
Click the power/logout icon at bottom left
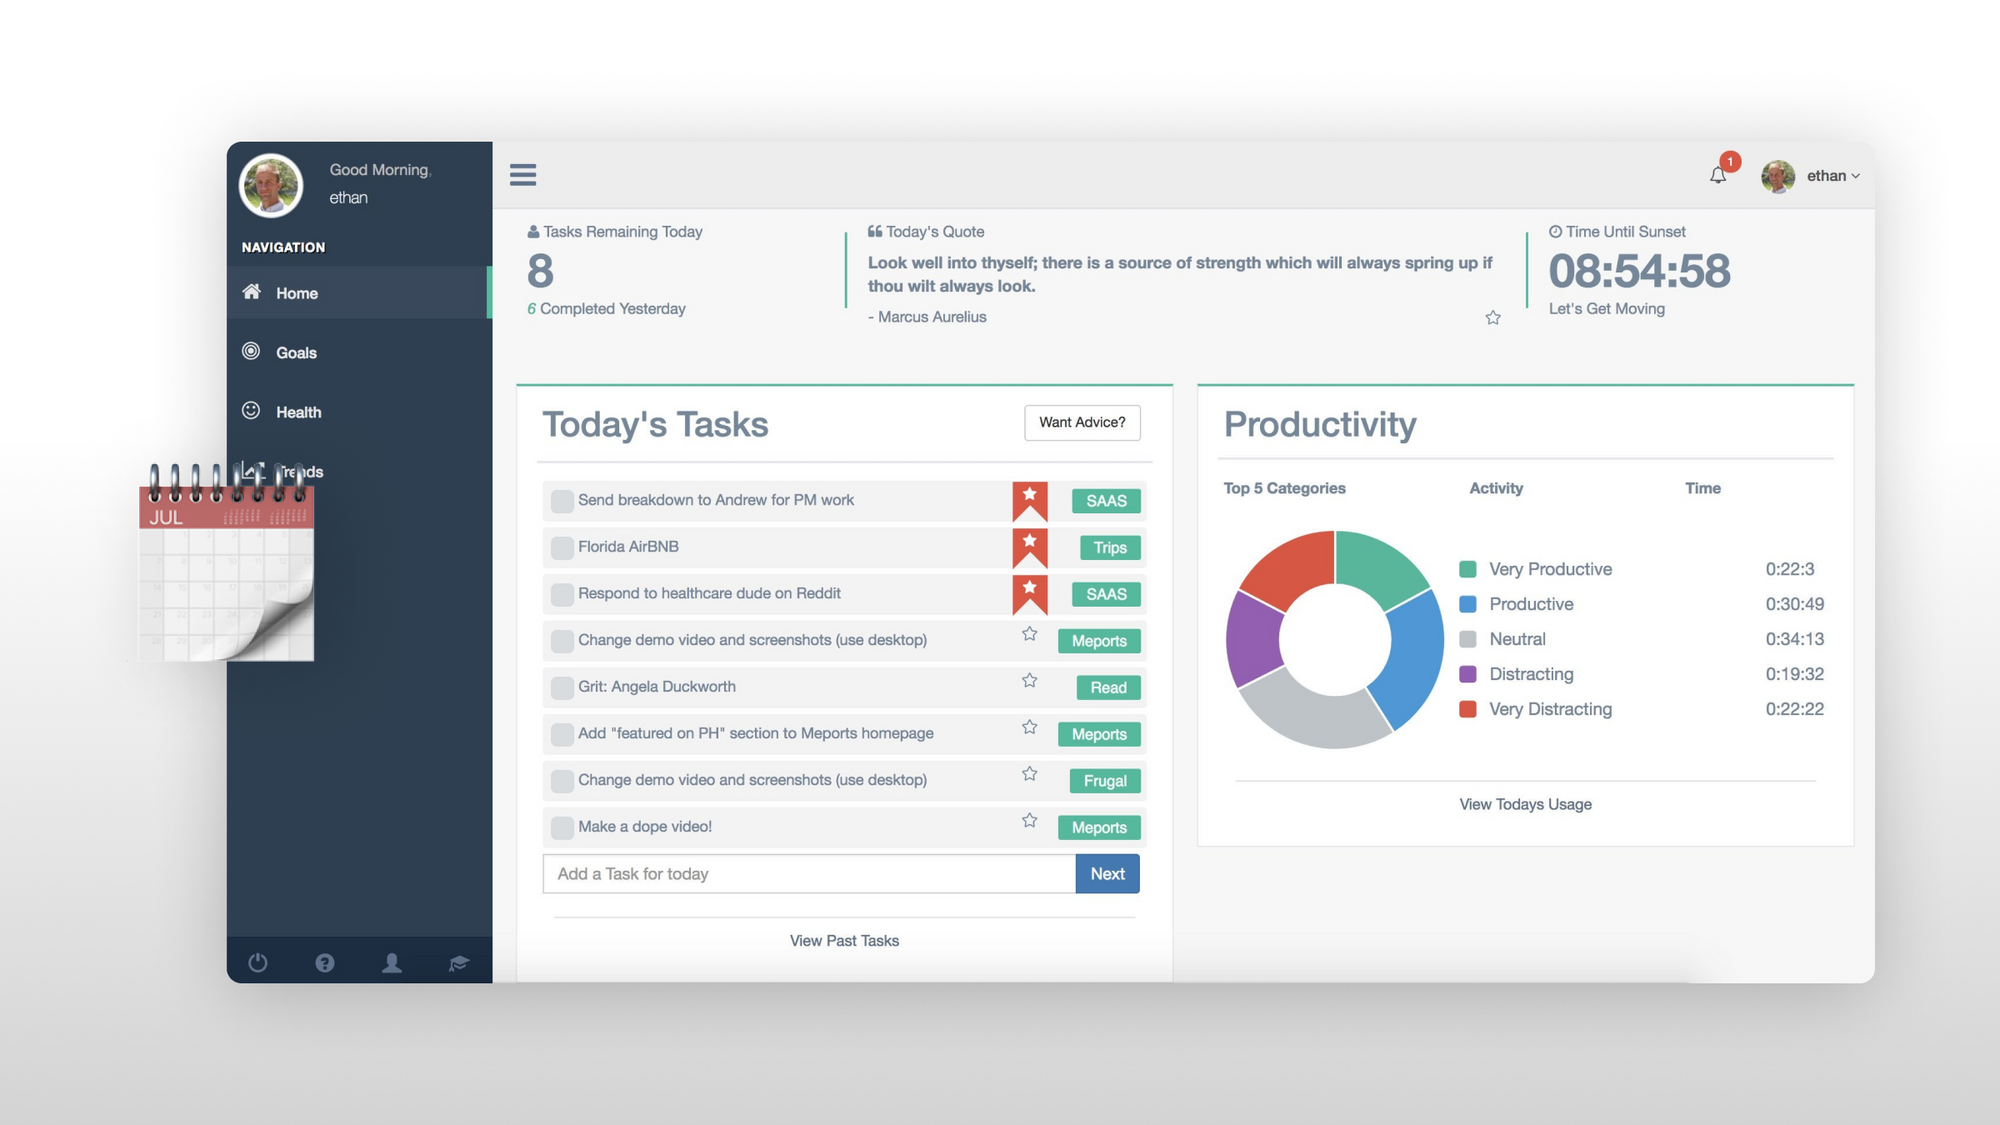tap(258, 962)
